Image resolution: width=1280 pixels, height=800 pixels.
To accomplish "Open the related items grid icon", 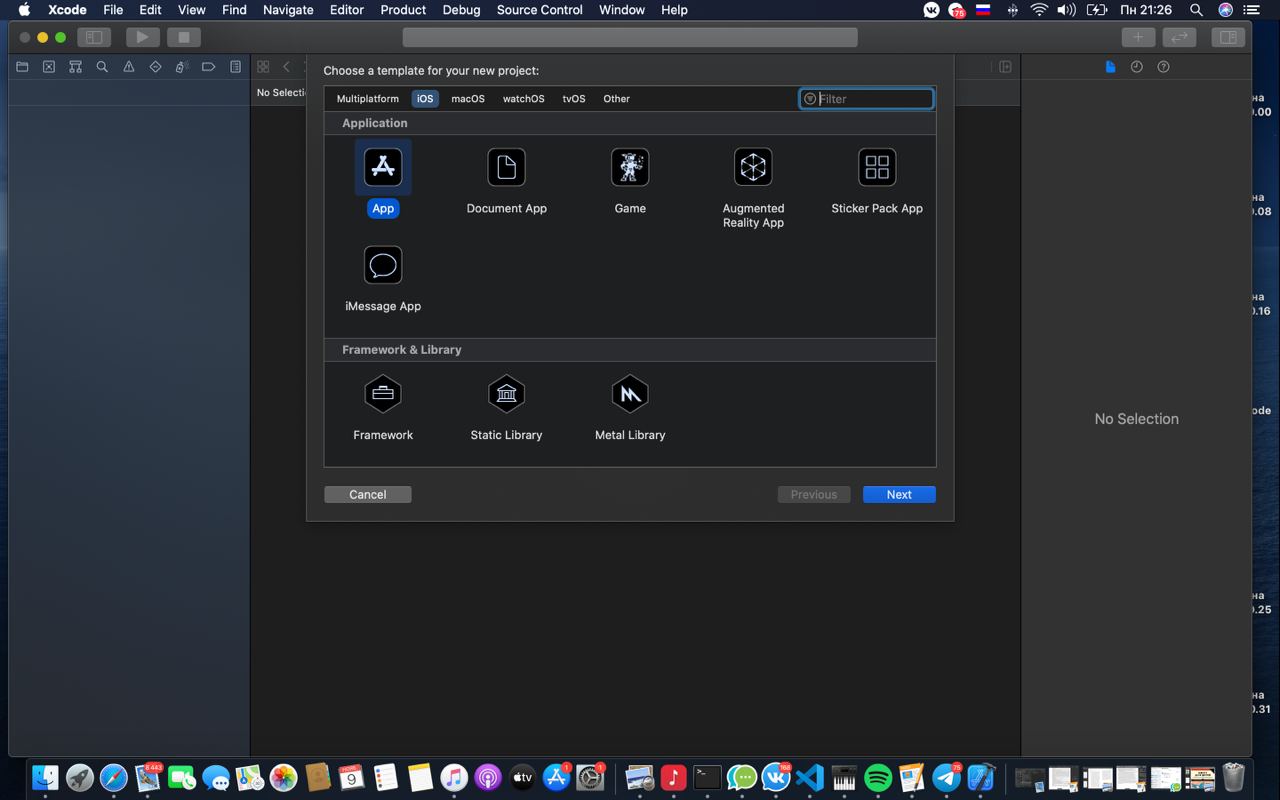I will [x=263, y=67].
